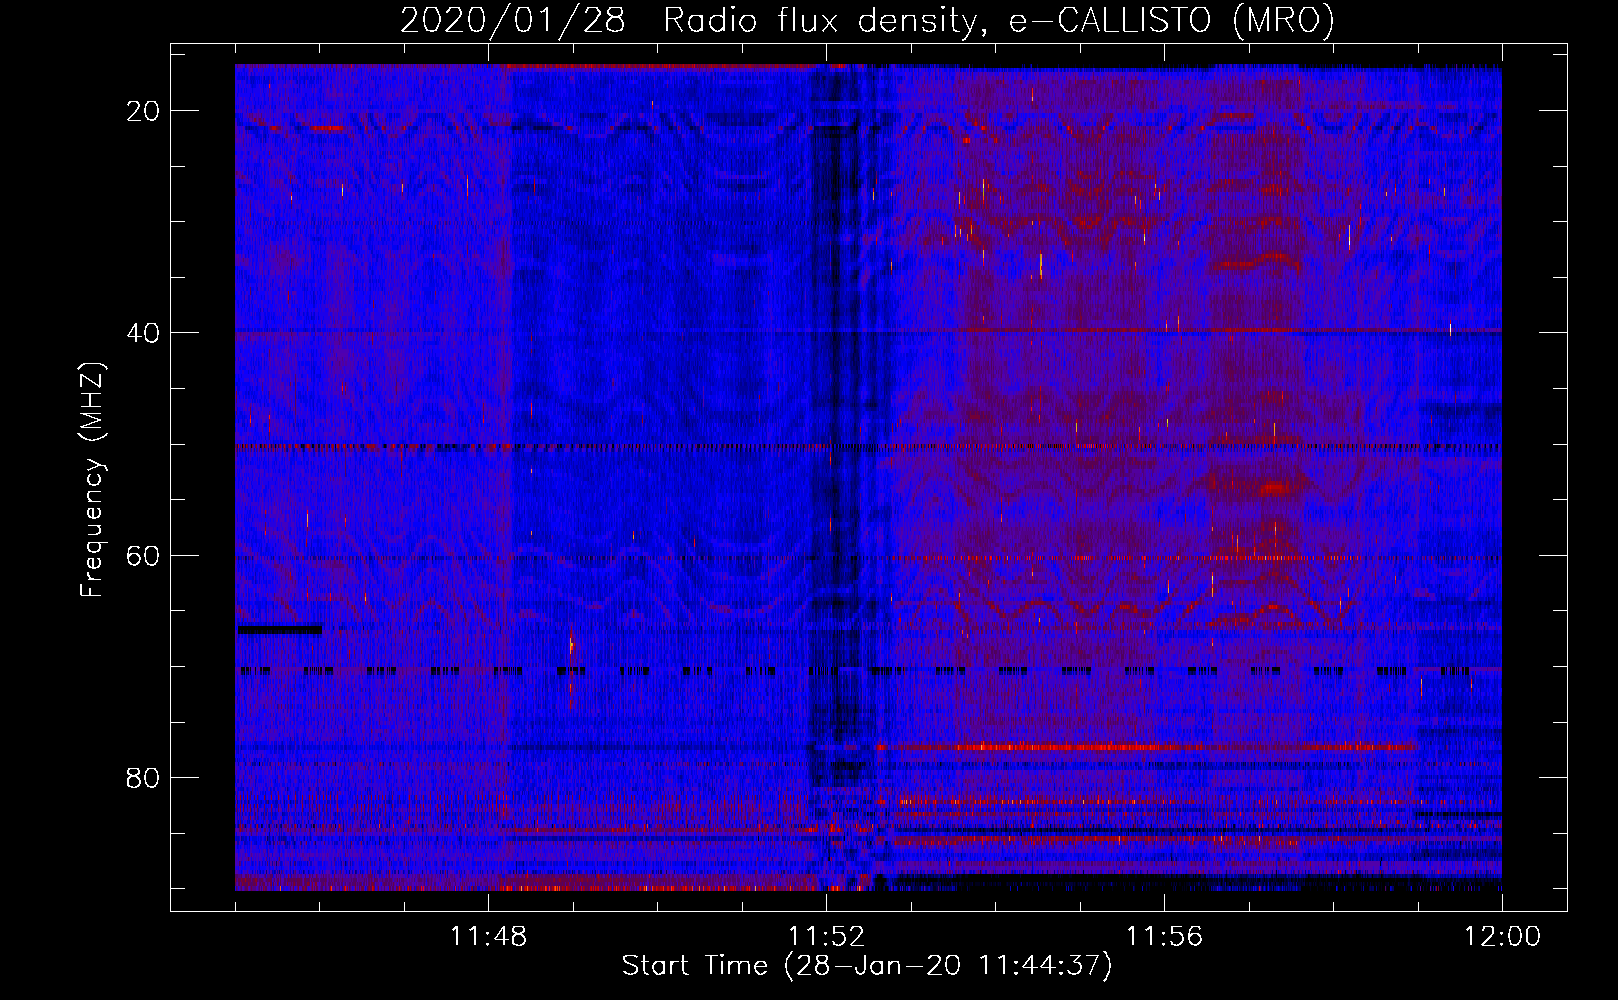Click the 'Frequency (MHZ)' axis label
Viewport: 1618px width, 1000px height.
[92, 480]
